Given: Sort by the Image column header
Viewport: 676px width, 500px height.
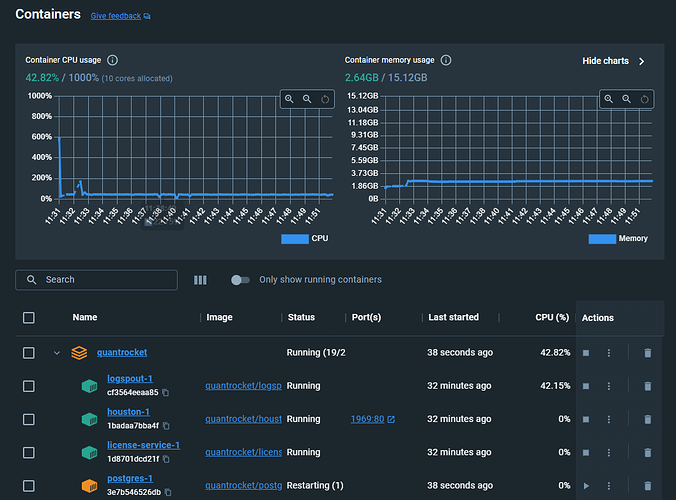Looking at the screenshot, I should coord(219,317).
